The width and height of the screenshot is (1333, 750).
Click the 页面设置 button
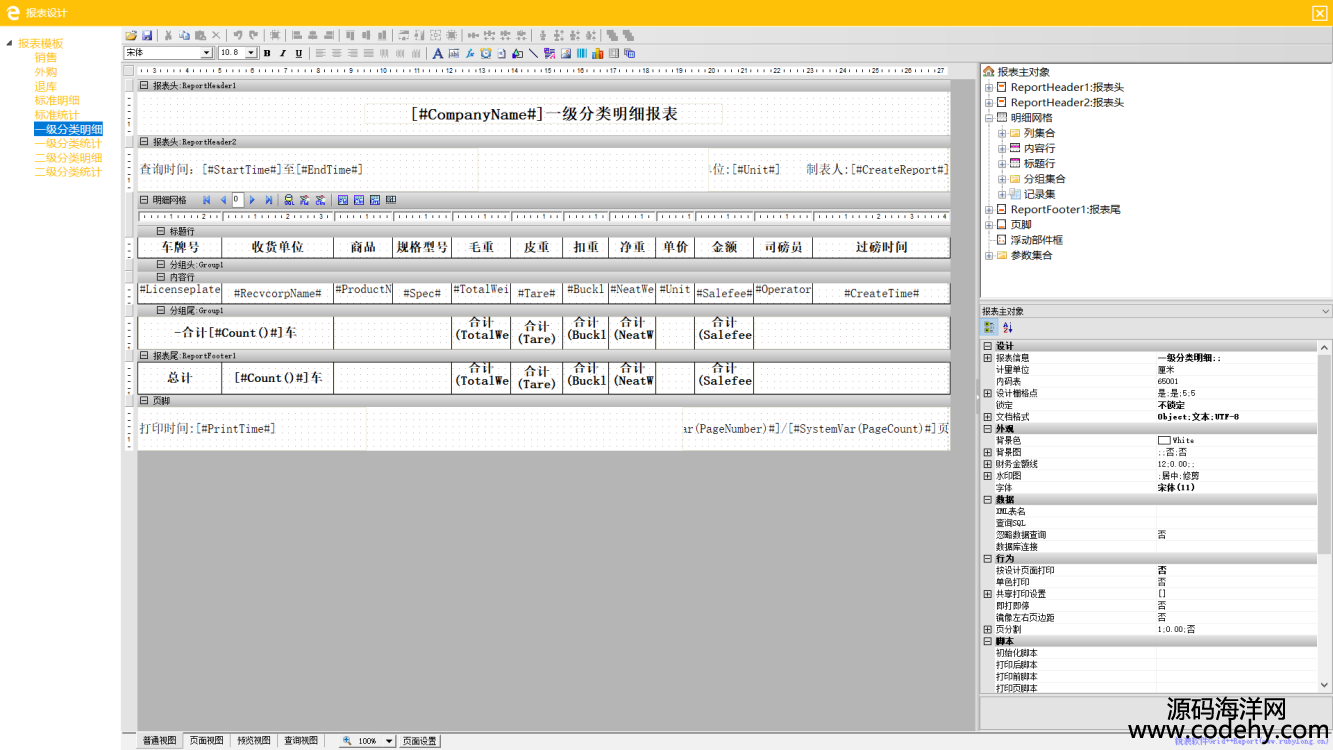[x=420, y=741]
